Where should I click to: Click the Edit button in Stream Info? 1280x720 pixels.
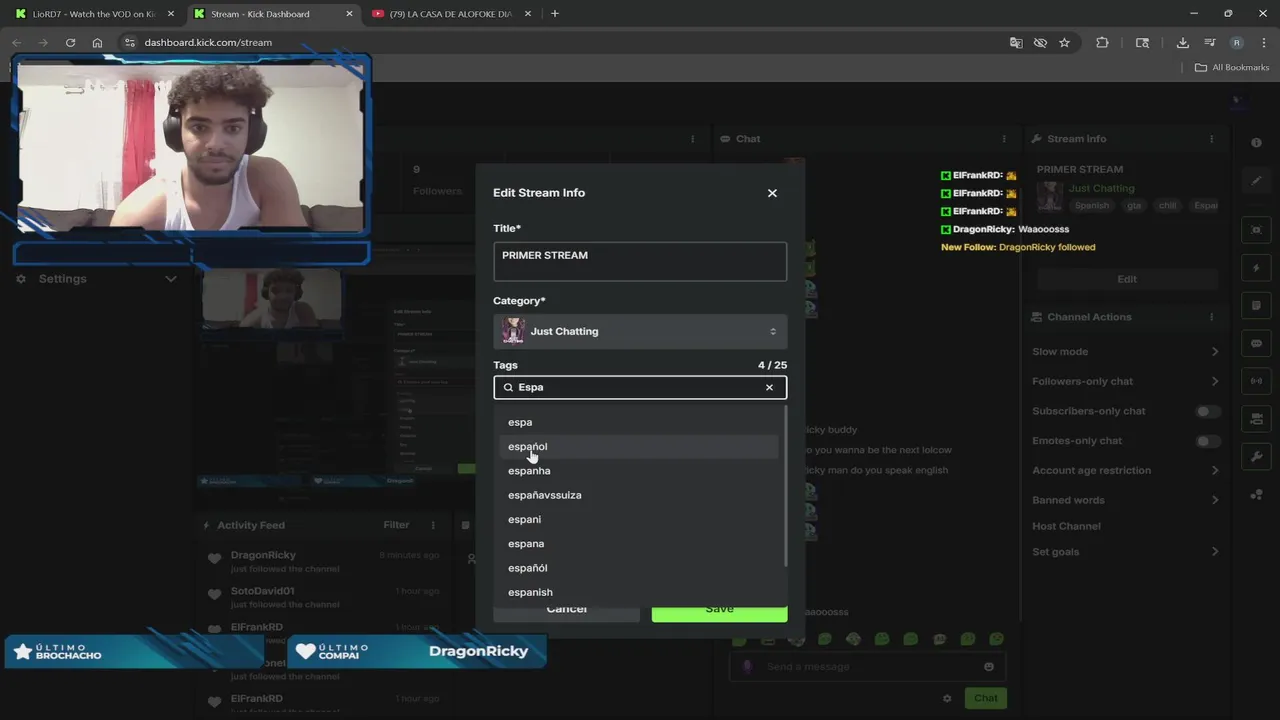(1127, 279)
